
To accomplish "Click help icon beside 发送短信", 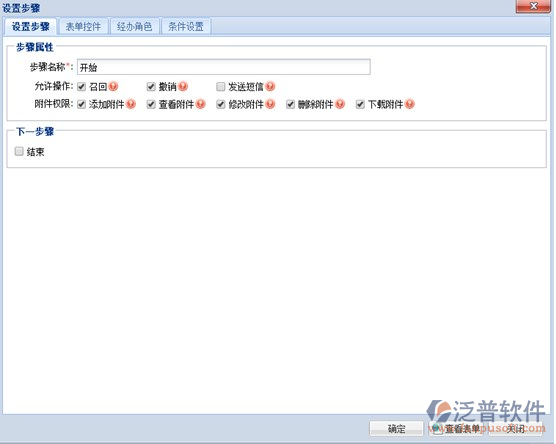I will pyautogui.click(x=270, y=86).
